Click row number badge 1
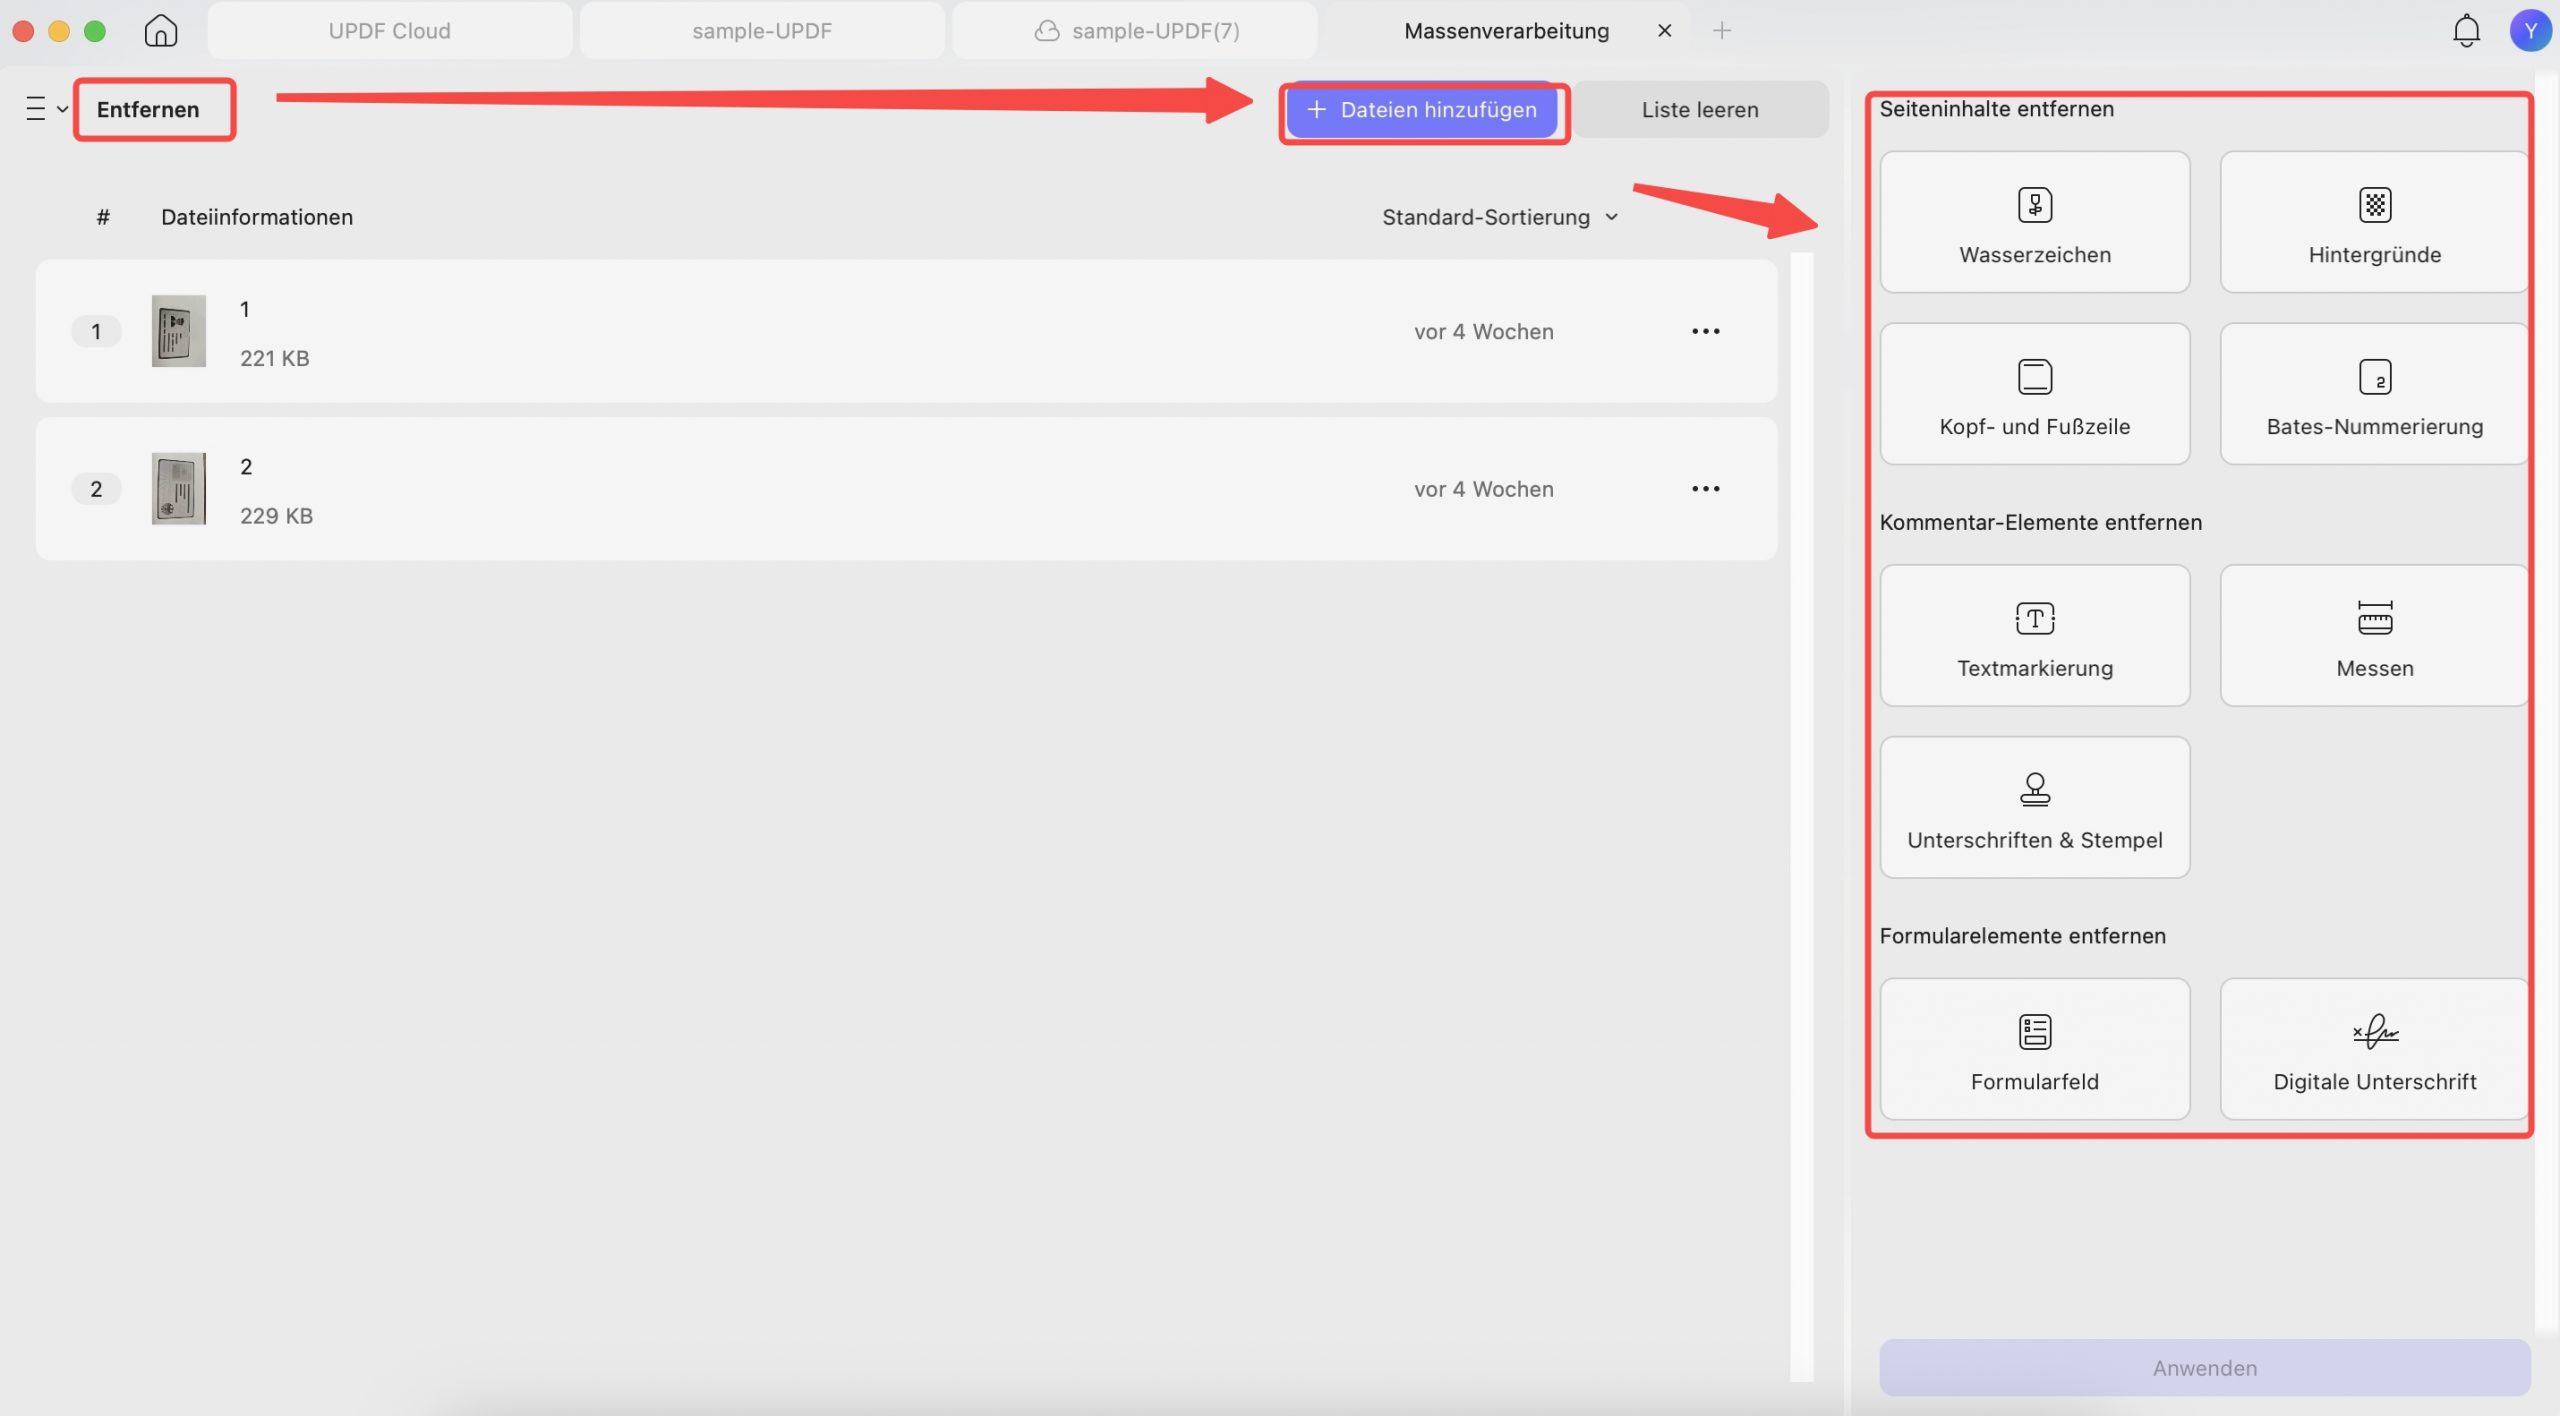This screenshot has height=1416, width=2560. click(x=96, y=331)
